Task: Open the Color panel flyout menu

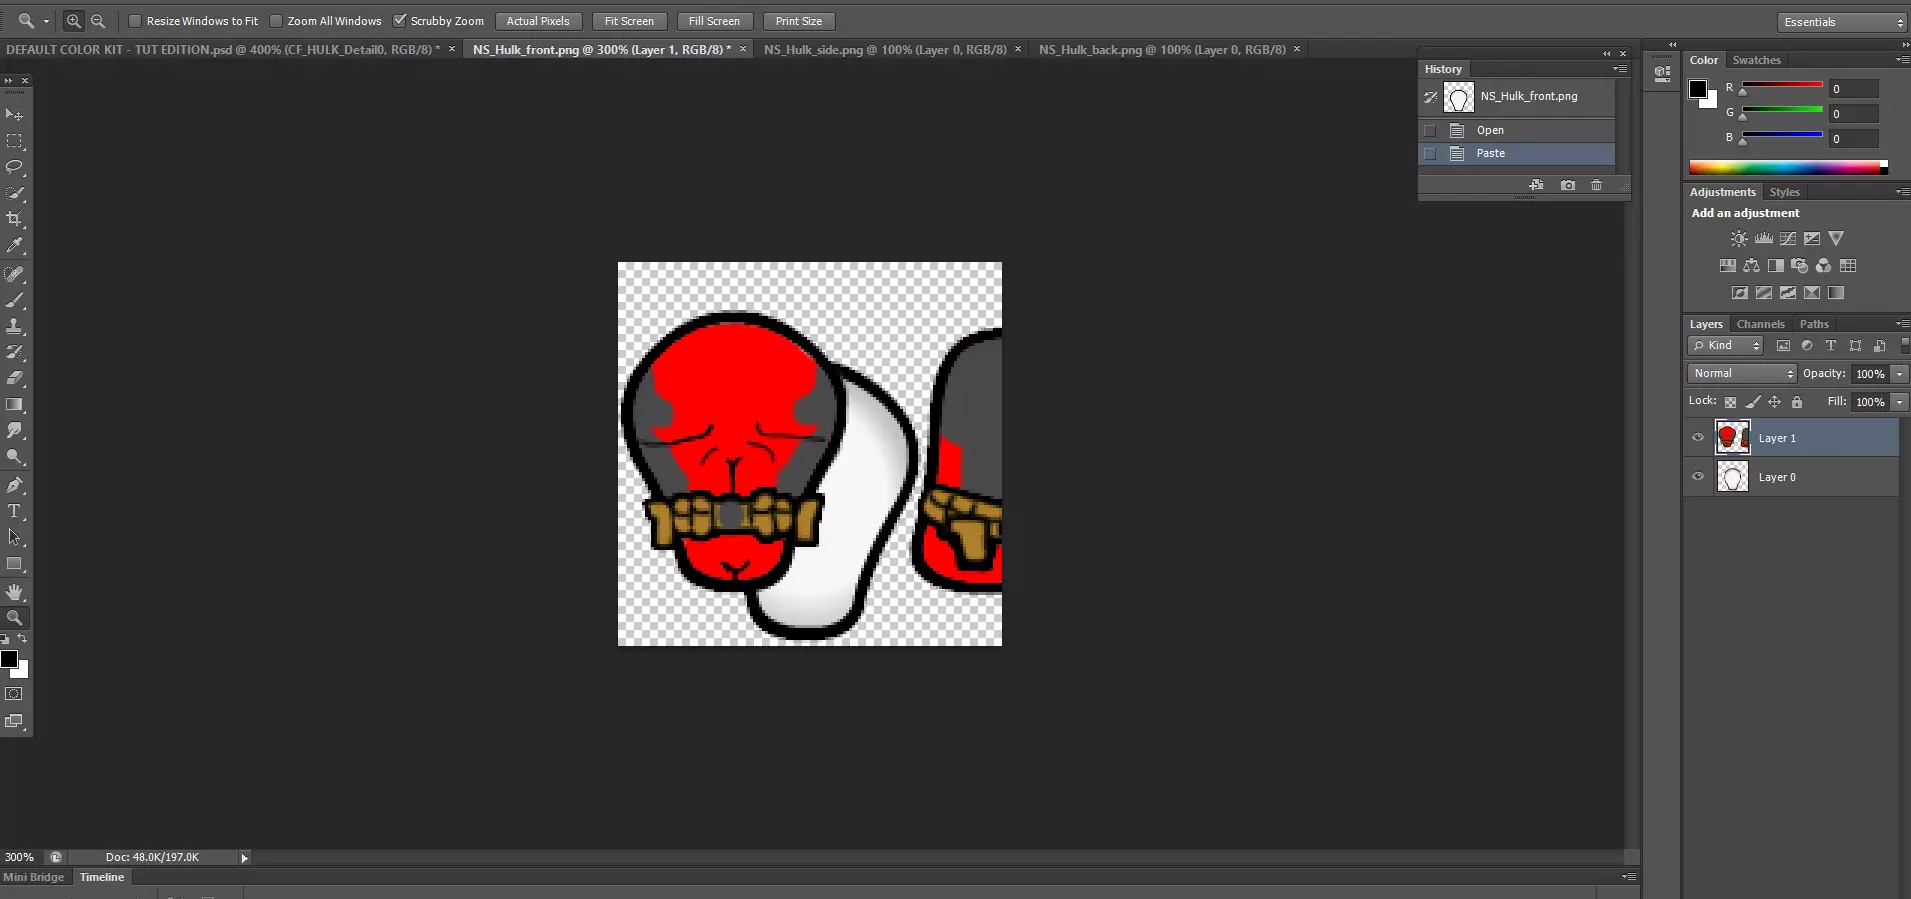Action: [x=1902, y=60]
